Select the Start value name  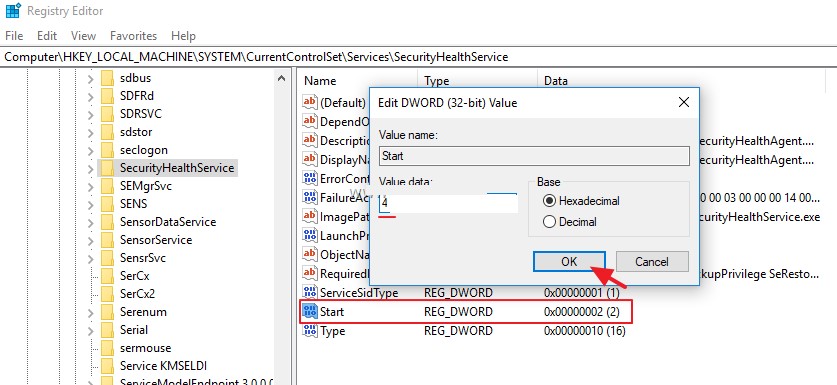pos(332,312)
